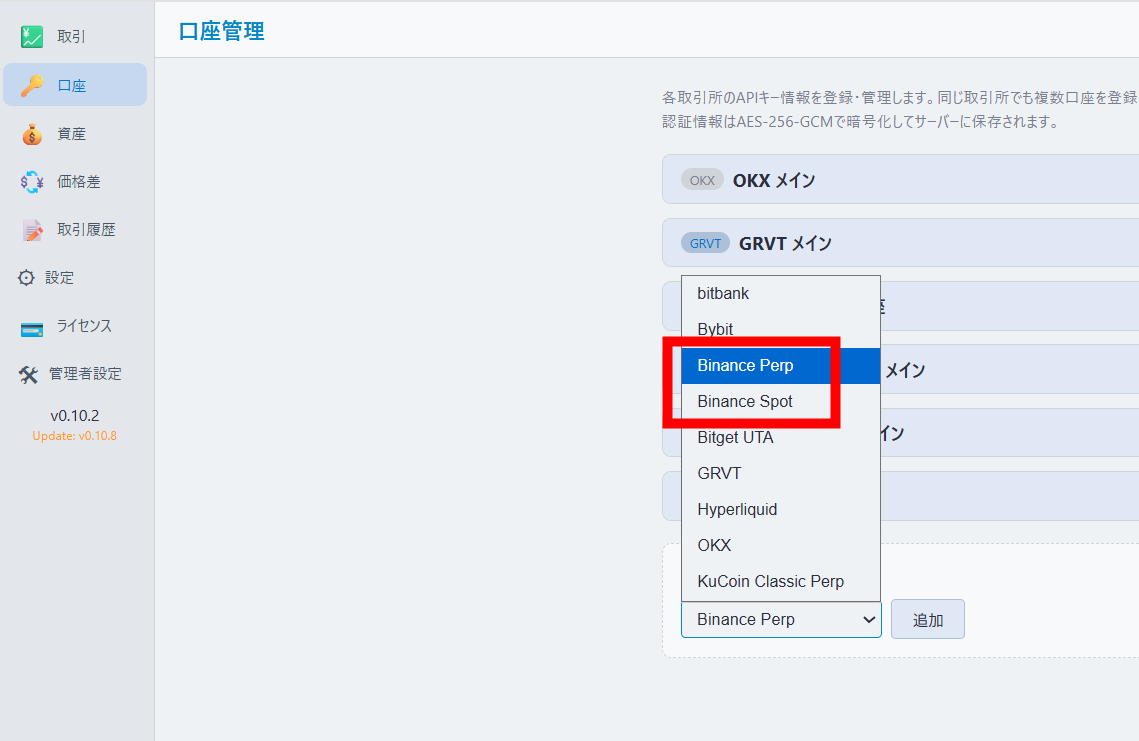Viewport: 1139px width, 741px height.
Task: Open the money bag 資産 icon
Action: coord(32,134)
